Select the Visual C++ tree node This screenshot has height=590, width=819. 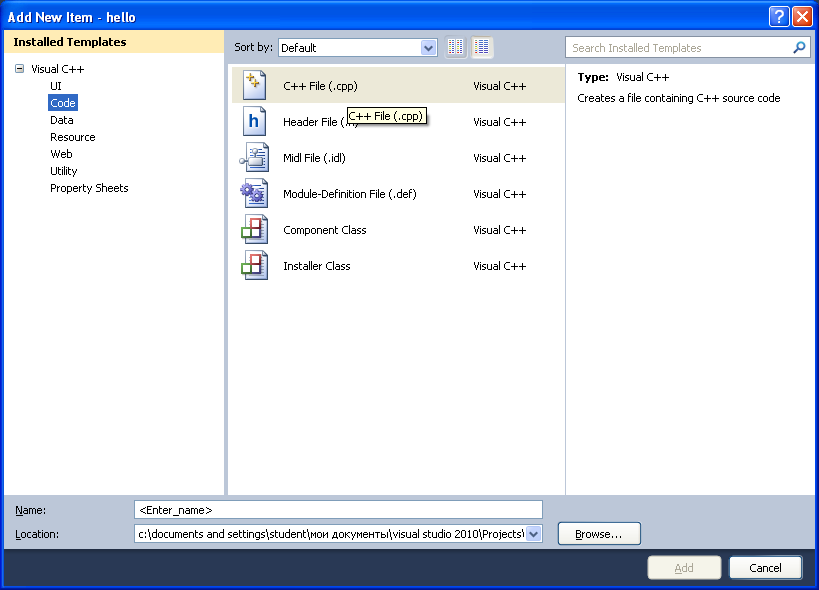[x=57, y=69]
